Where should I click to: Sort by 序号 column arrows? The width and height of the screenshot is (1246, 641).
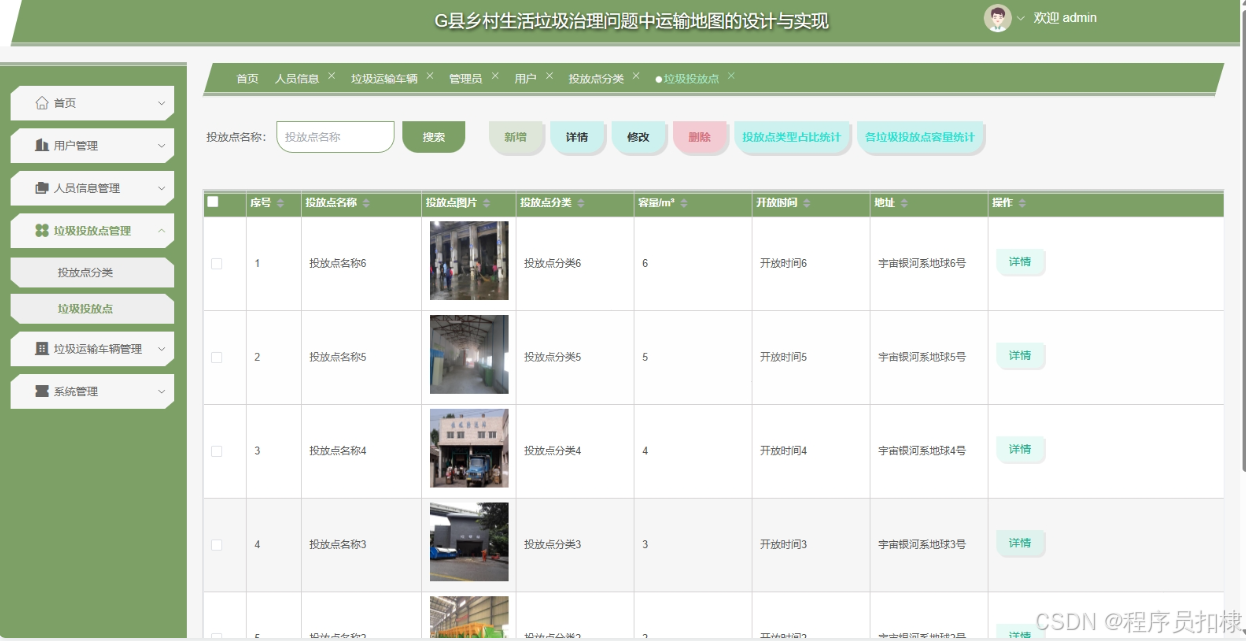pyautogui.click(x=280, y=203)
